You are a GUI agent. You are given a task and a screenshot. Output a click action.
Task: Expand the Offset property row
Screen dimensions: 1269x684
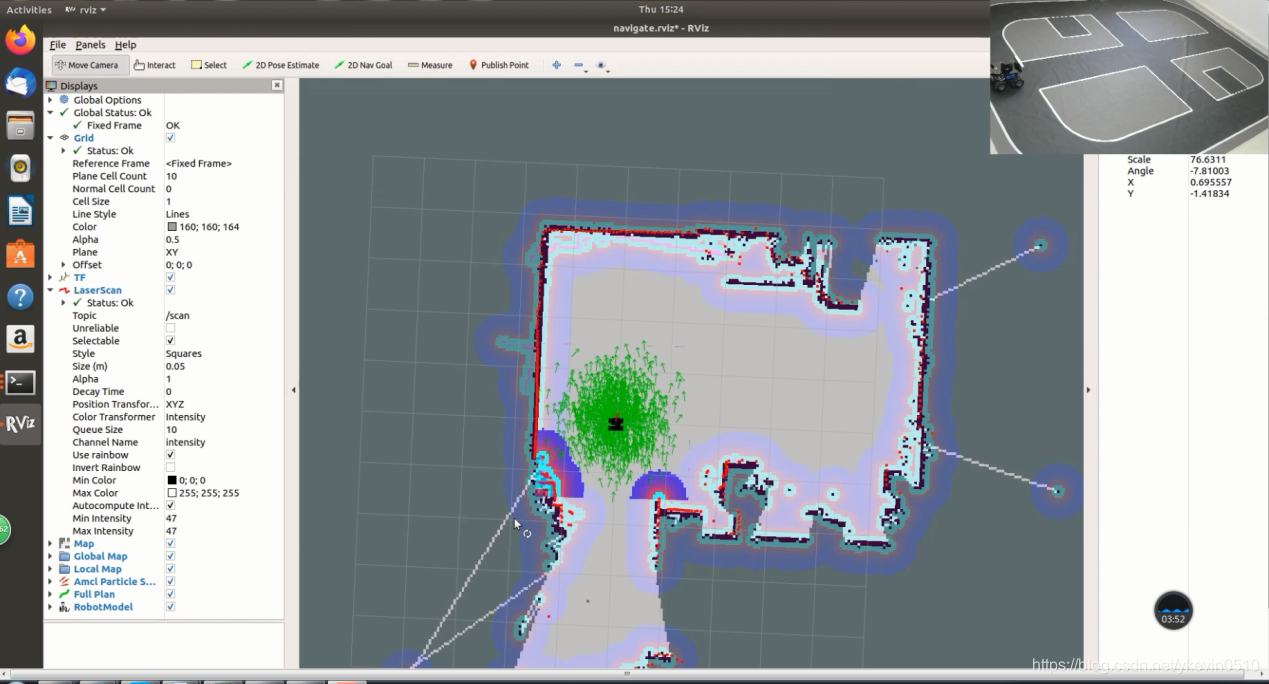point(64,265)
